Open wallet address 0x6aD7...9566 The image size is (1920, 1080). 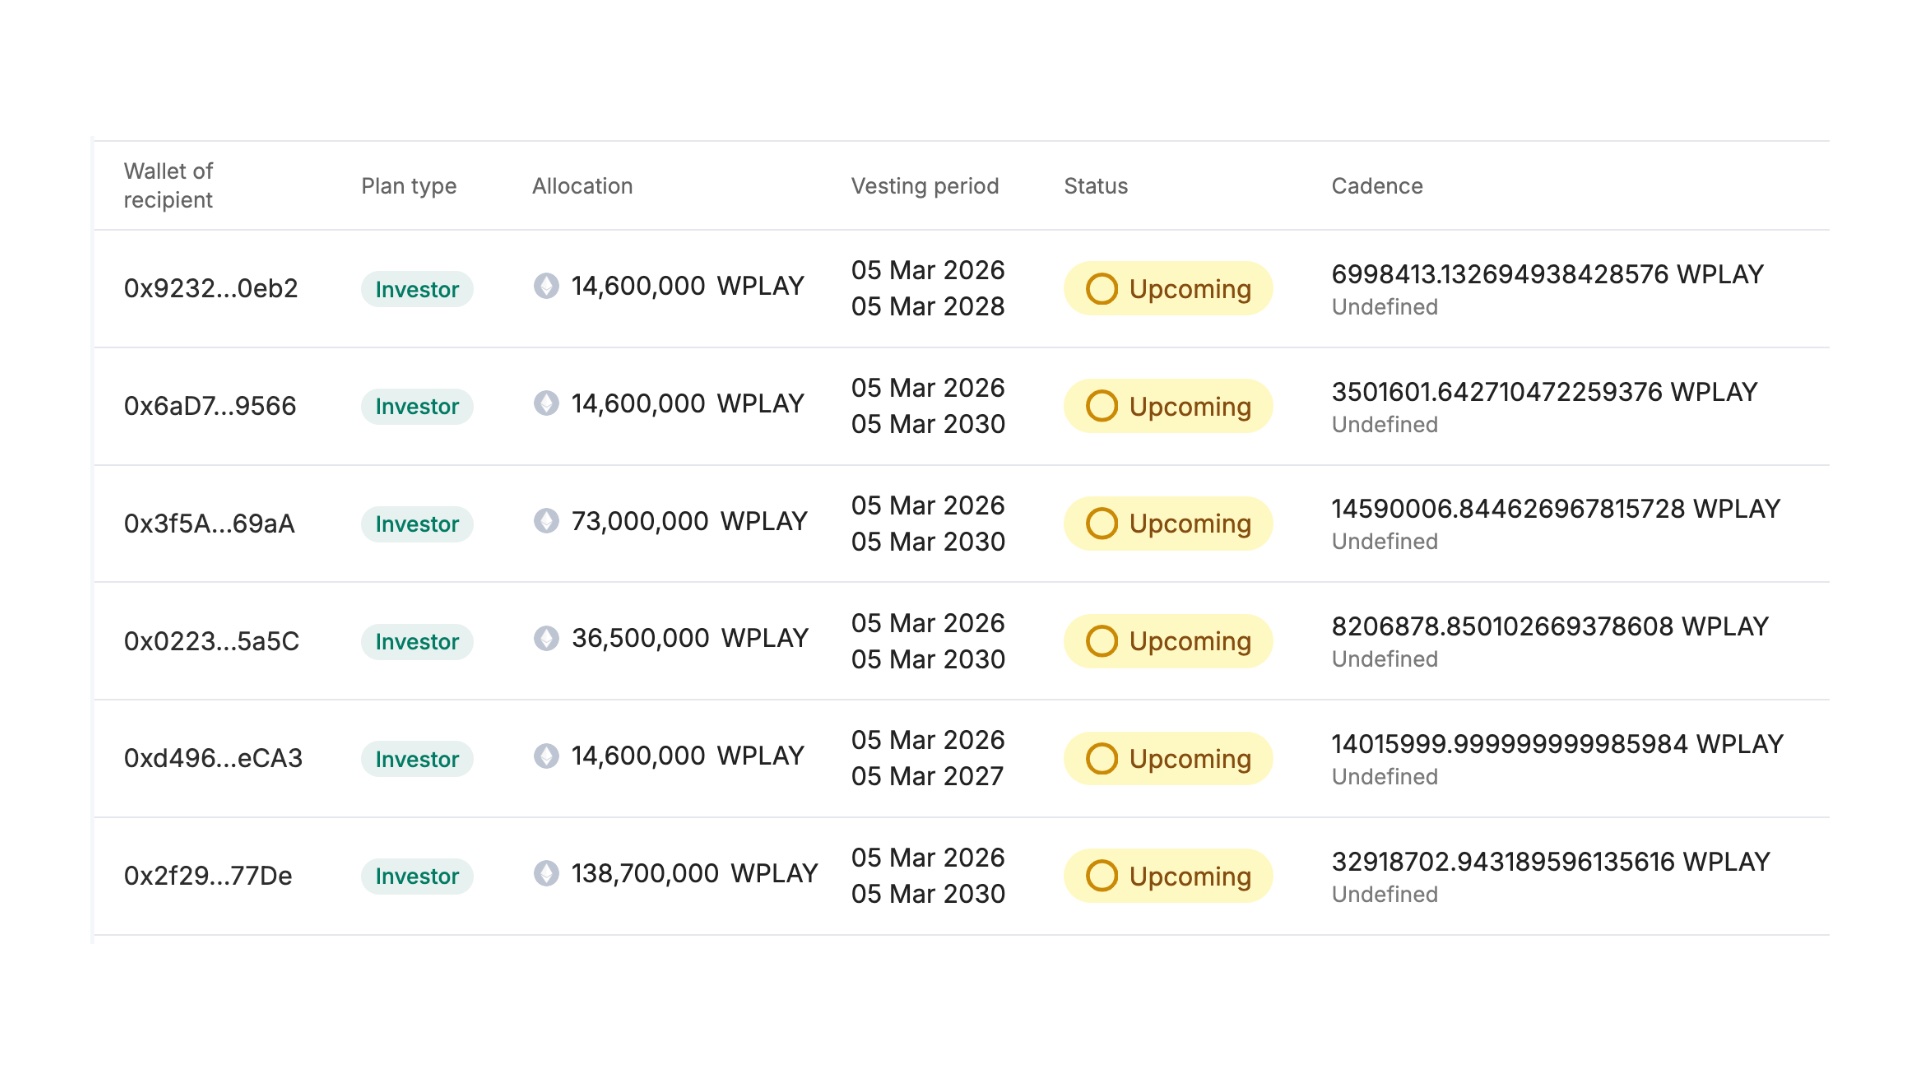pos(210,406)
